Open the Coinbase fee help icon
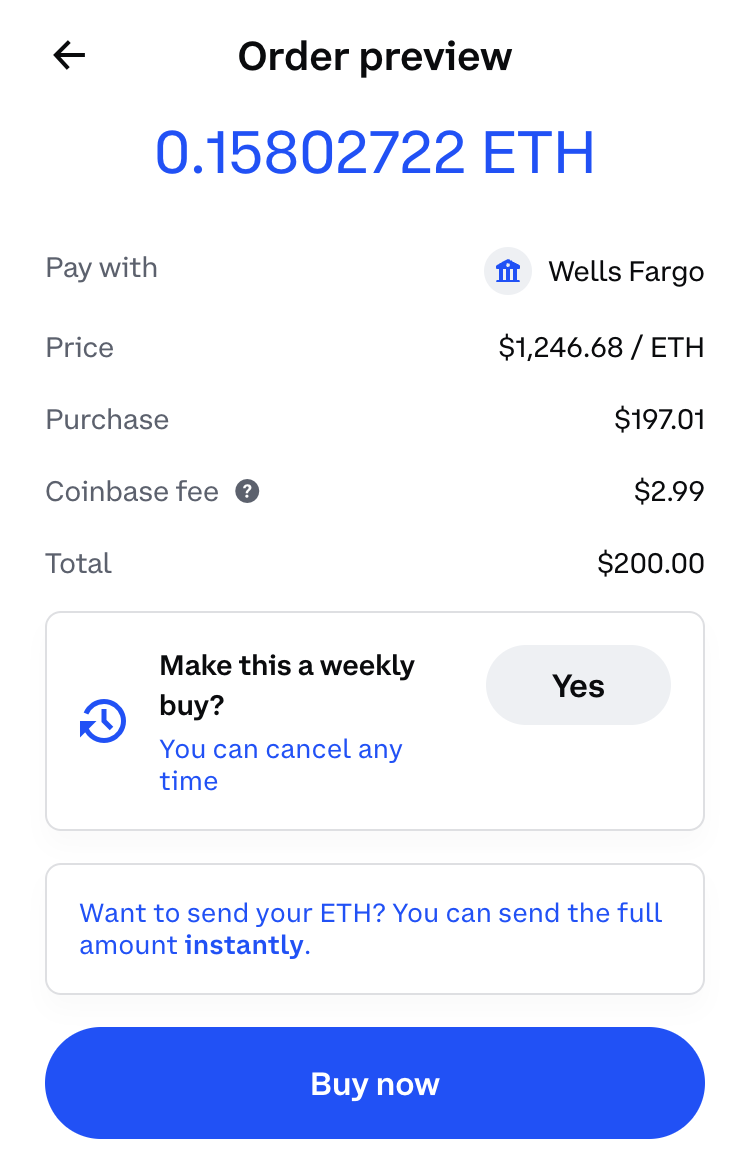 click(247, 491)
